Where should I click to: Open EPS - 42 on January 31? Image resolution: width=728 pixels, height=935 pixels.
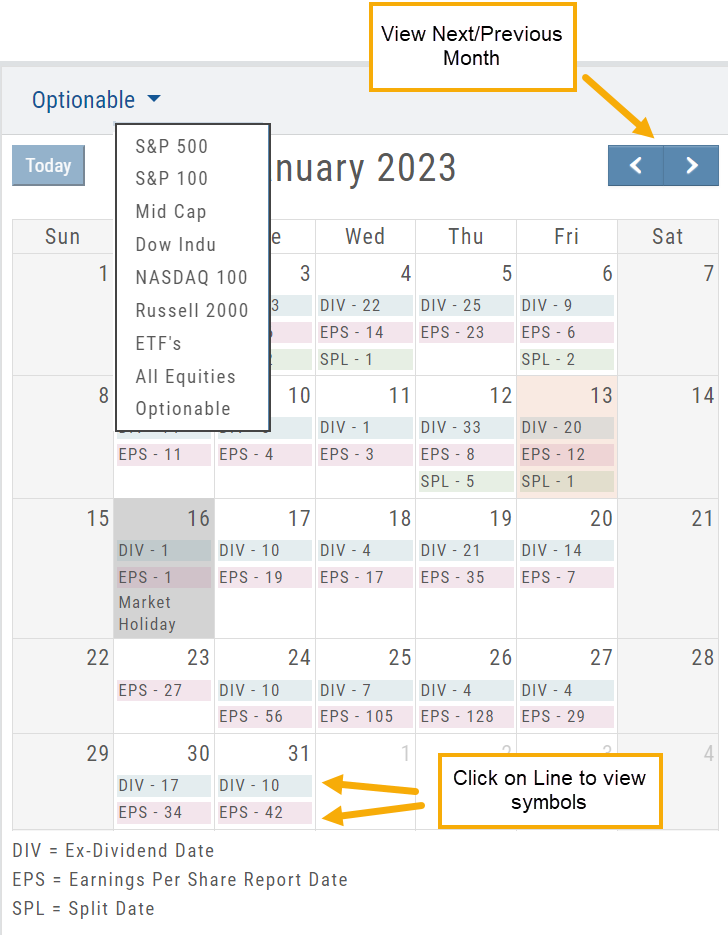tap(264, 812)
